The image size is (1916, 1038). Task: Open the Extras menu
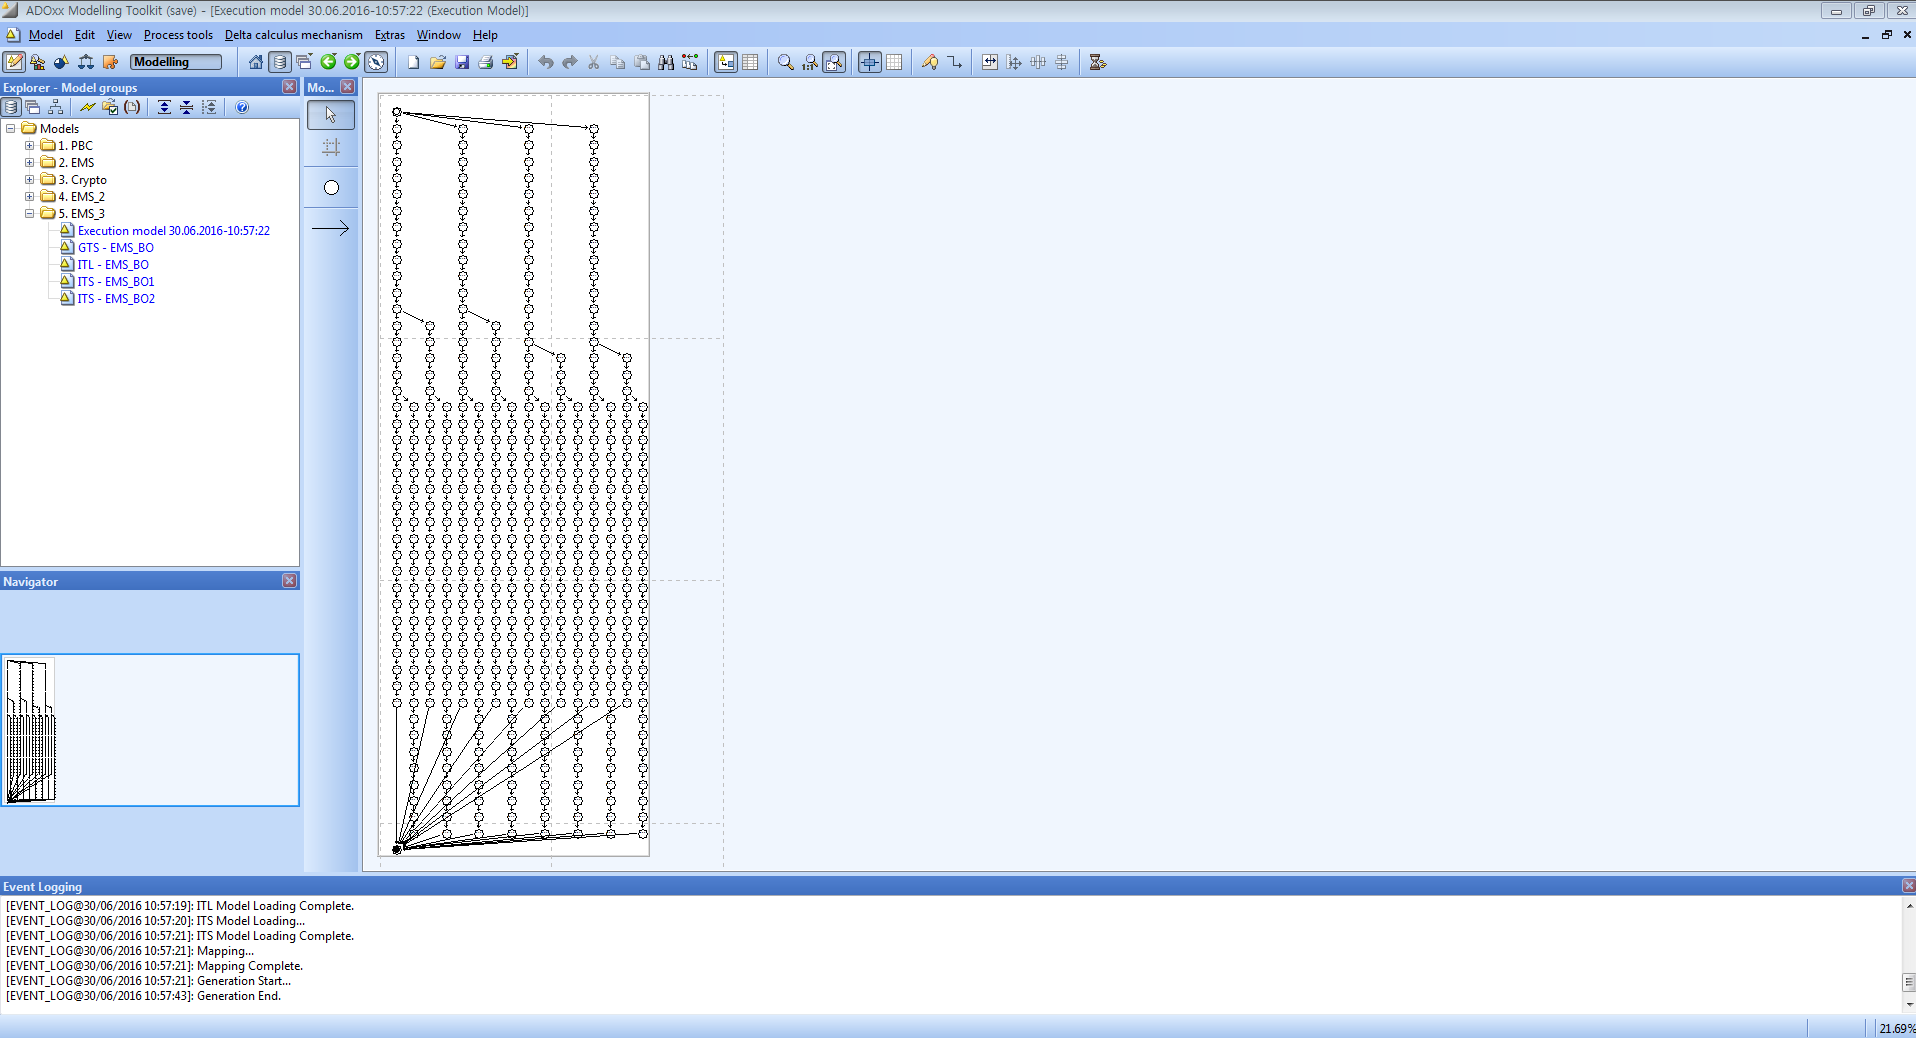(x=390, y=35)
